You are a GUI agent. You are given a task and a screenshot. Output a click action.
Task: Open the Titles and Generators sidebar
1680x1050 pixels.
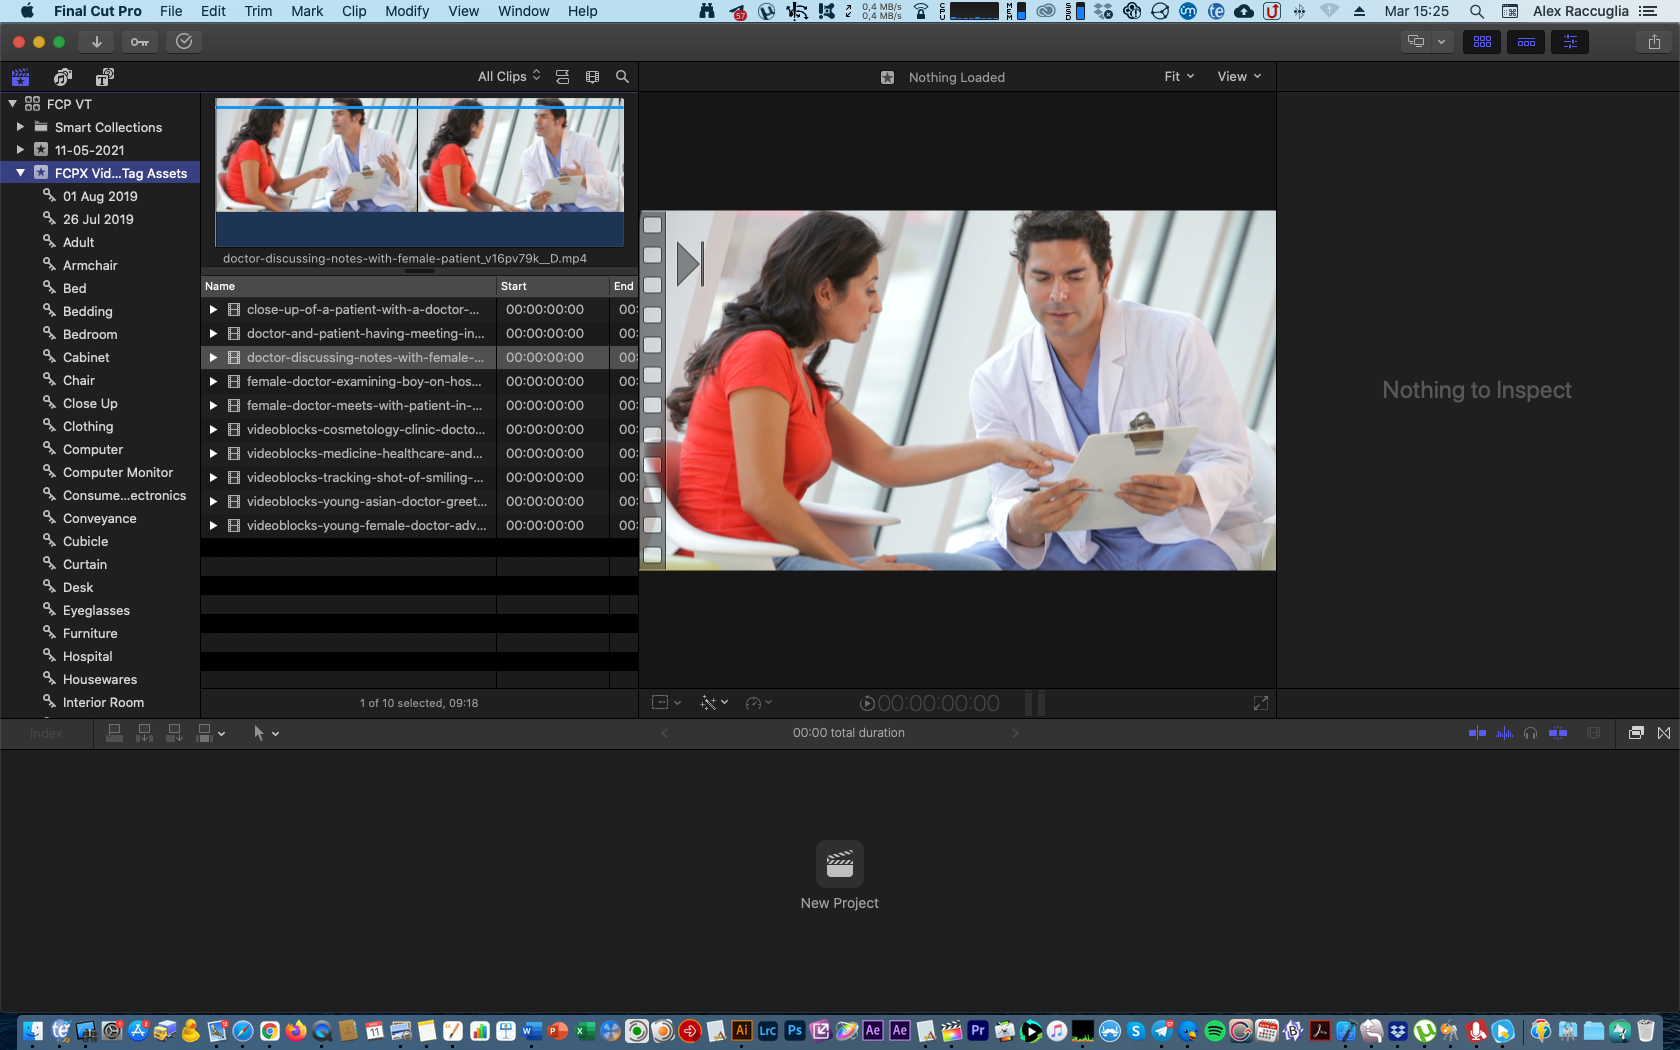[105, 77]
